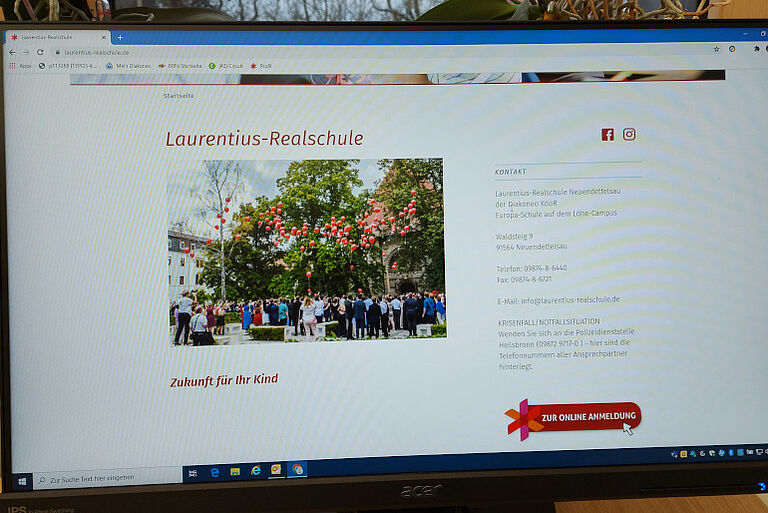
Task: Bookmark this page with the star icon
Action: pos(717,49)
